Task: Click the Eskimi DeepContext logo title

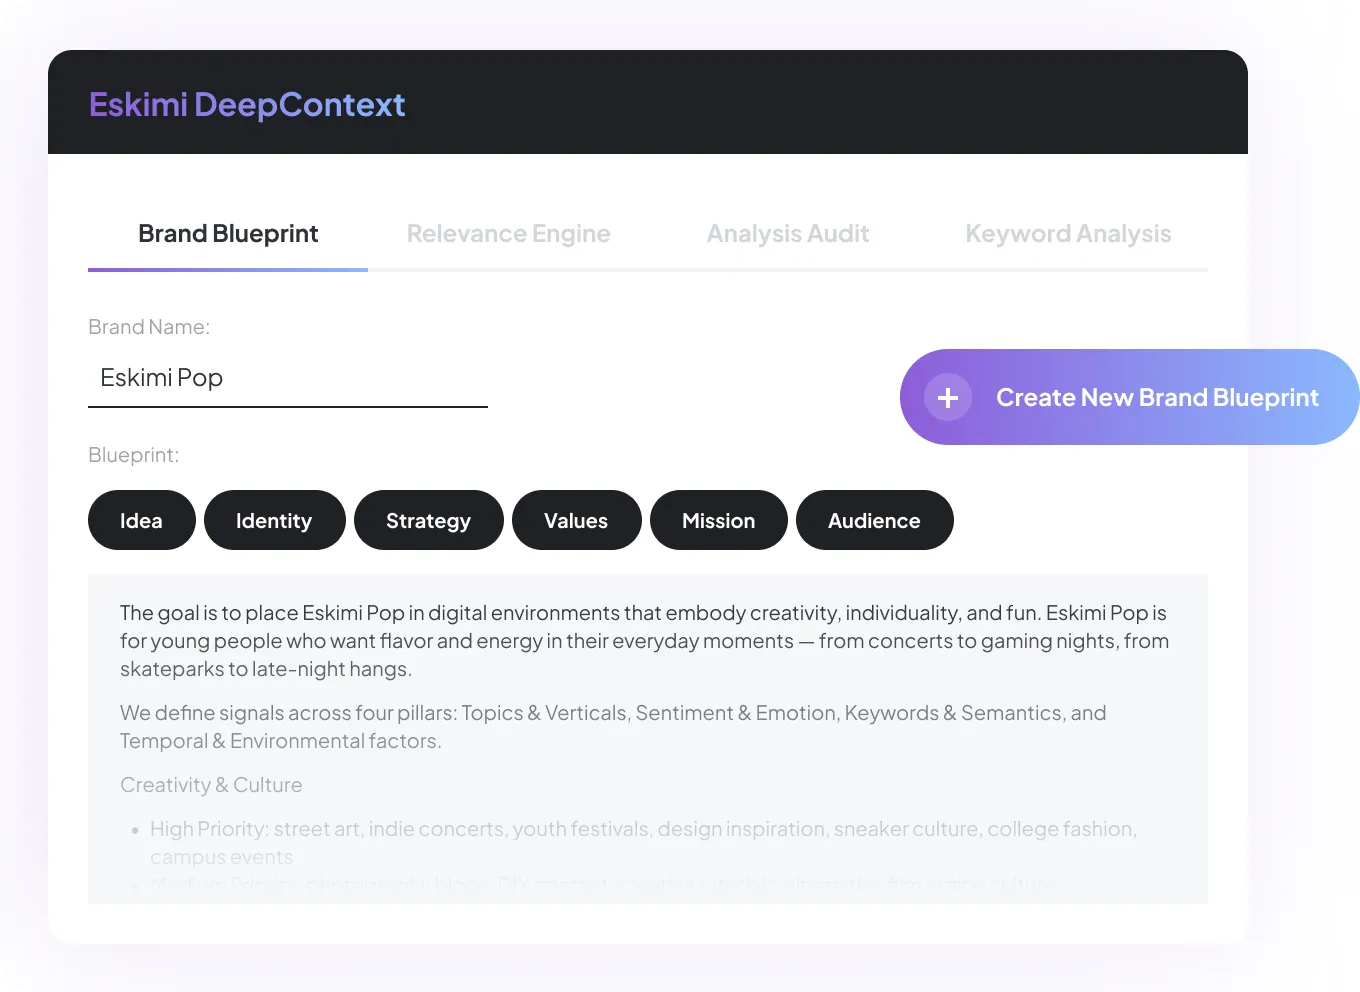Action: pyautogui.click(x=247, y=105)
